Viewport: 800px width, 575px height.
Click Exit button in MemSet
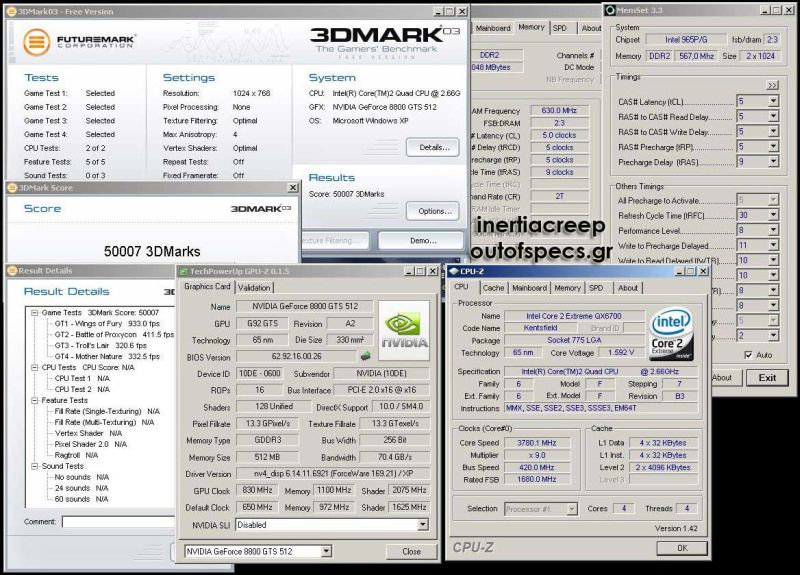tap(767, 378)
